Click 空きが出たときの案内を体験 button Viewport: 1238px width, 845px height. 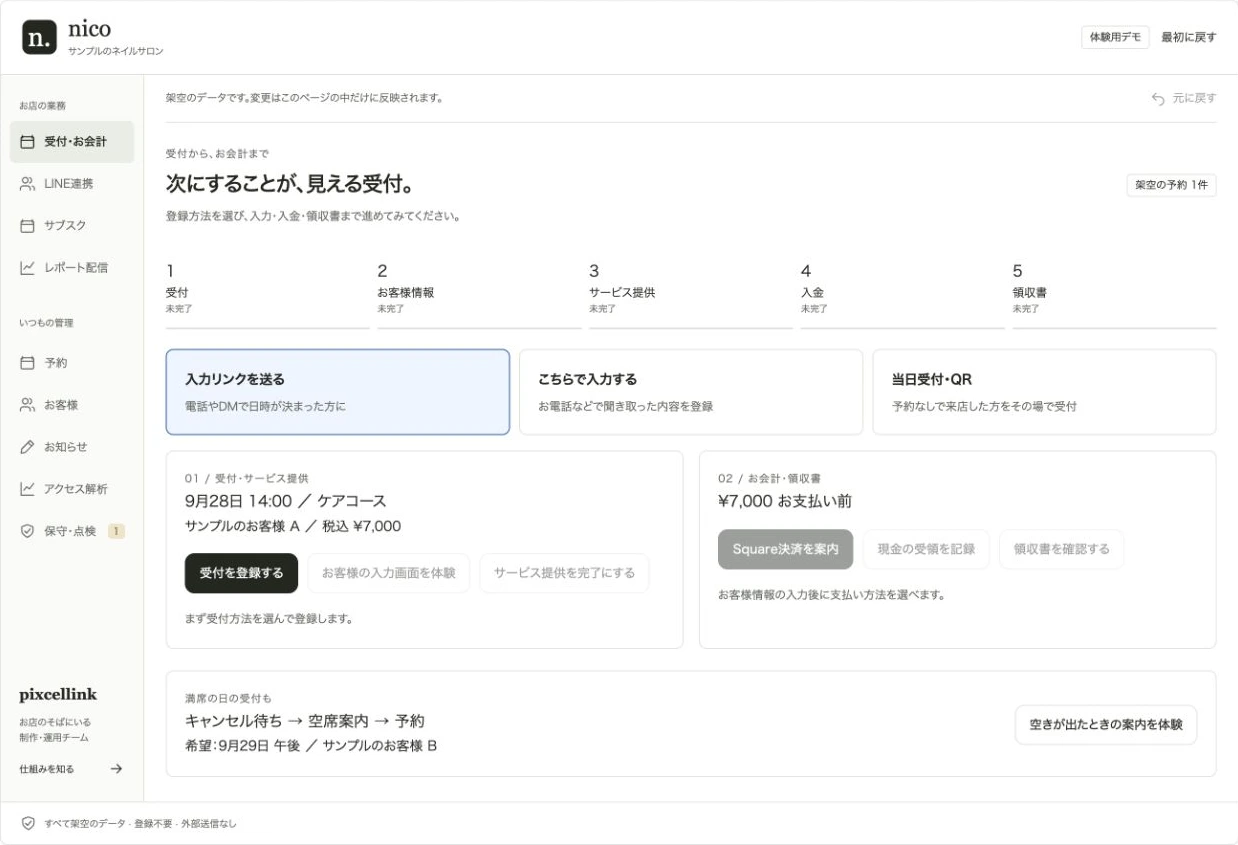pyautogui.click(x=1106, y=725)
